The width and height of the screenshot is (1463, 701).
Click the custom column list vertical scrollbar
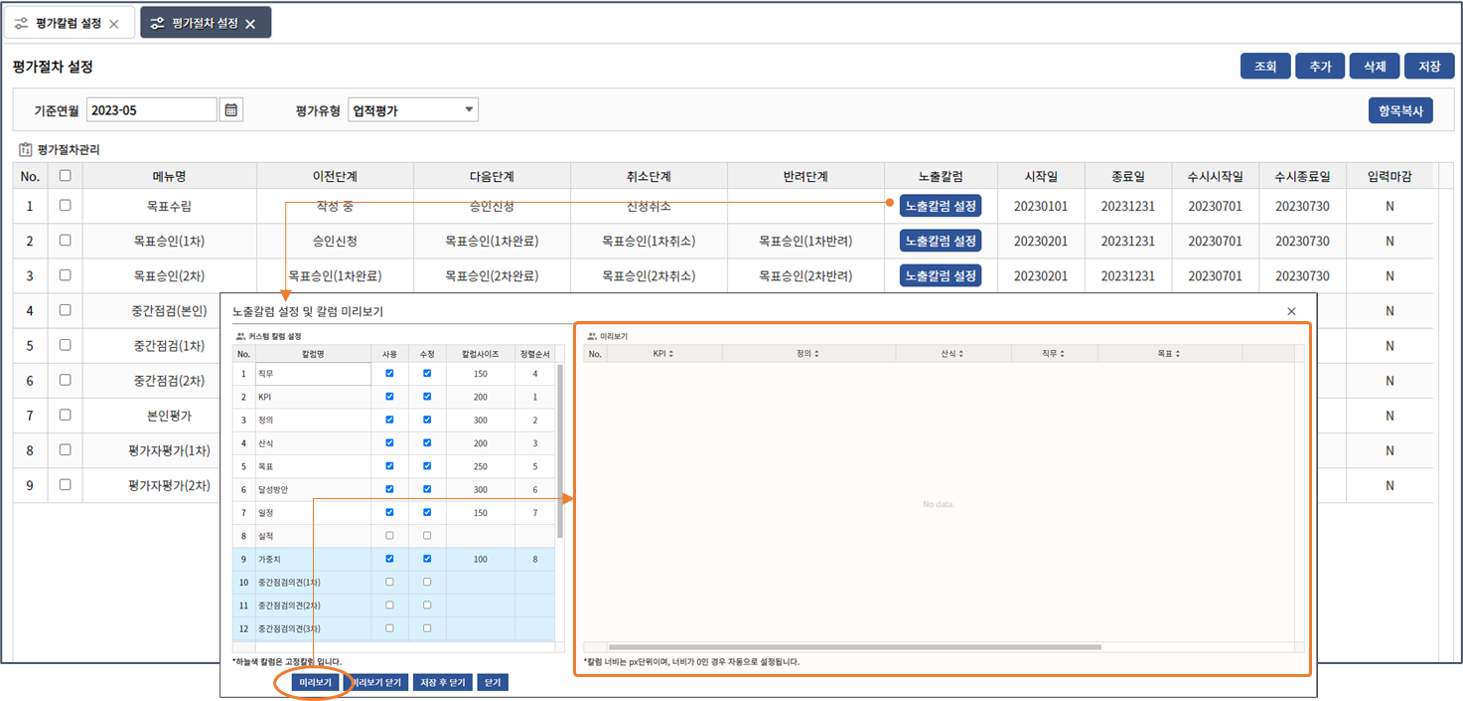[x=560, y=450]
